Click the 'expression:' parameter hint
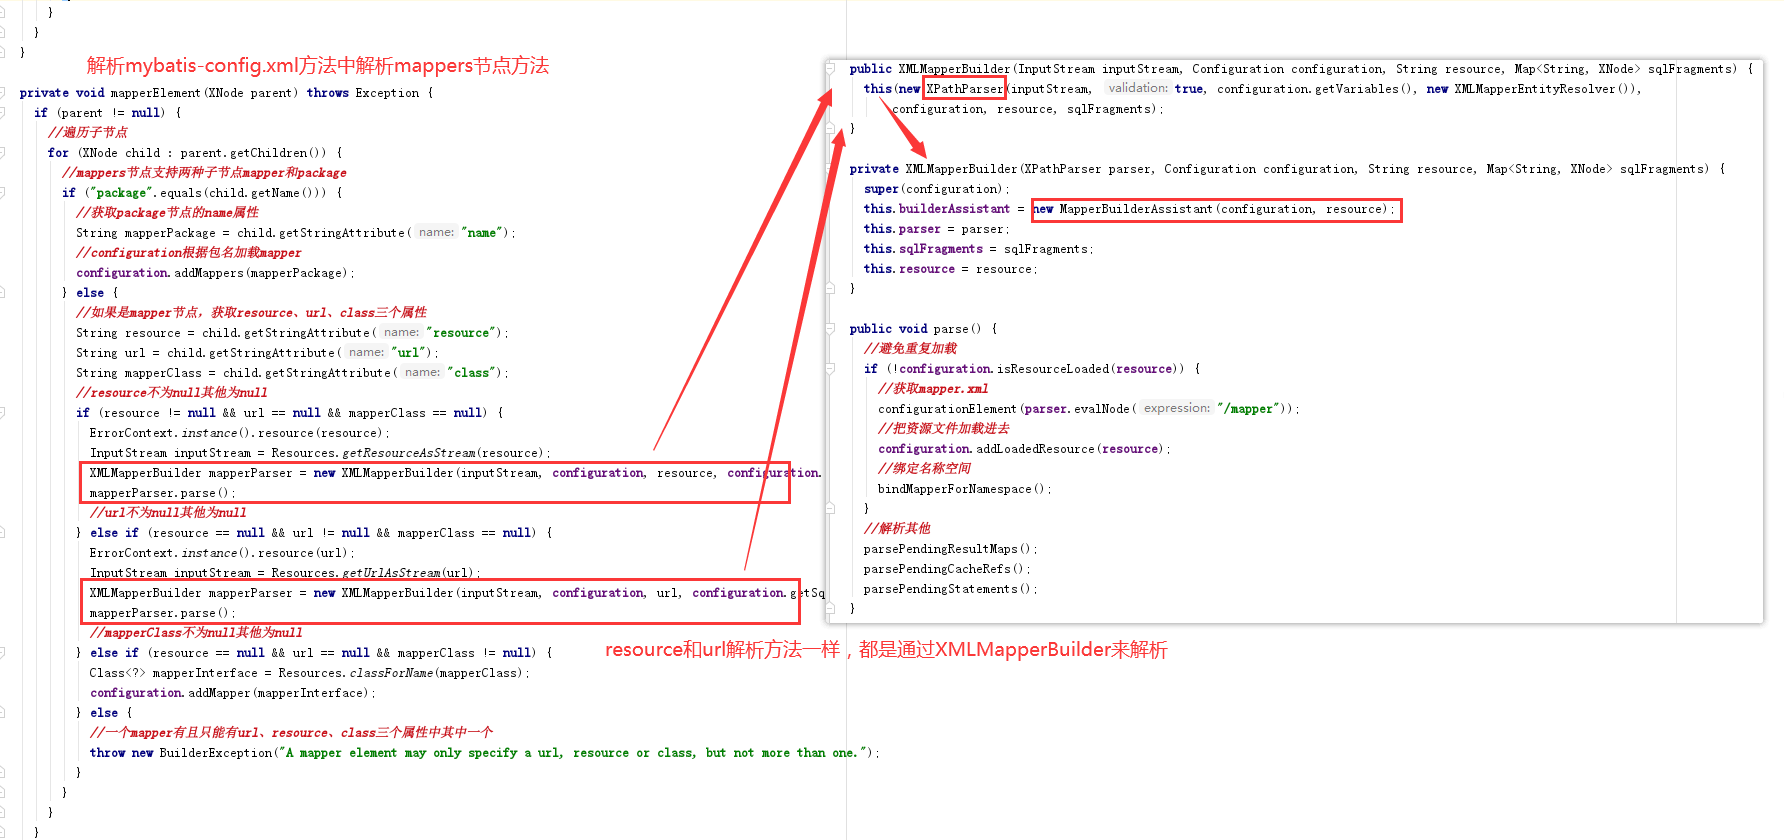Image resolution: width=1784 pixels, height=840 pixels. point(1176,409)
